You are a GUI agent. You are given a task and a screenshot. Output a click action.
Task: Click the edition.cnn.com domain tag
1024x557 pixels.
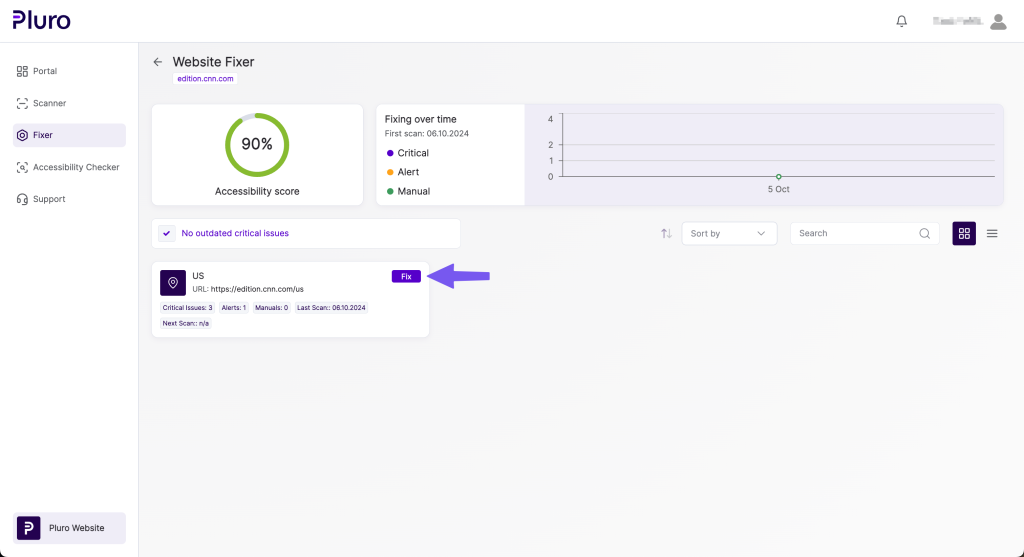click(204, 78)
